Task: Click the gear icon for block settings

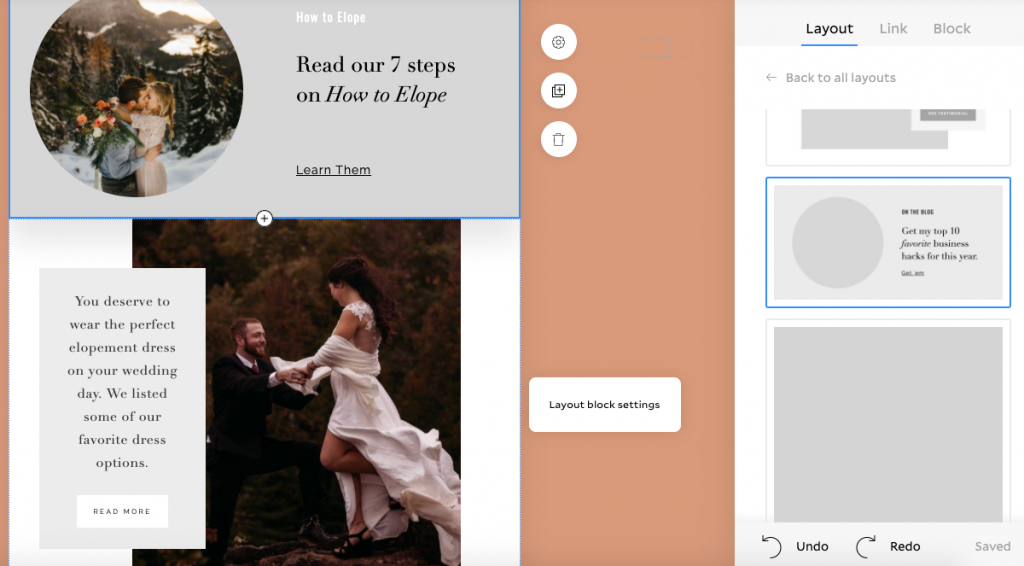Action: coord(558,42)
